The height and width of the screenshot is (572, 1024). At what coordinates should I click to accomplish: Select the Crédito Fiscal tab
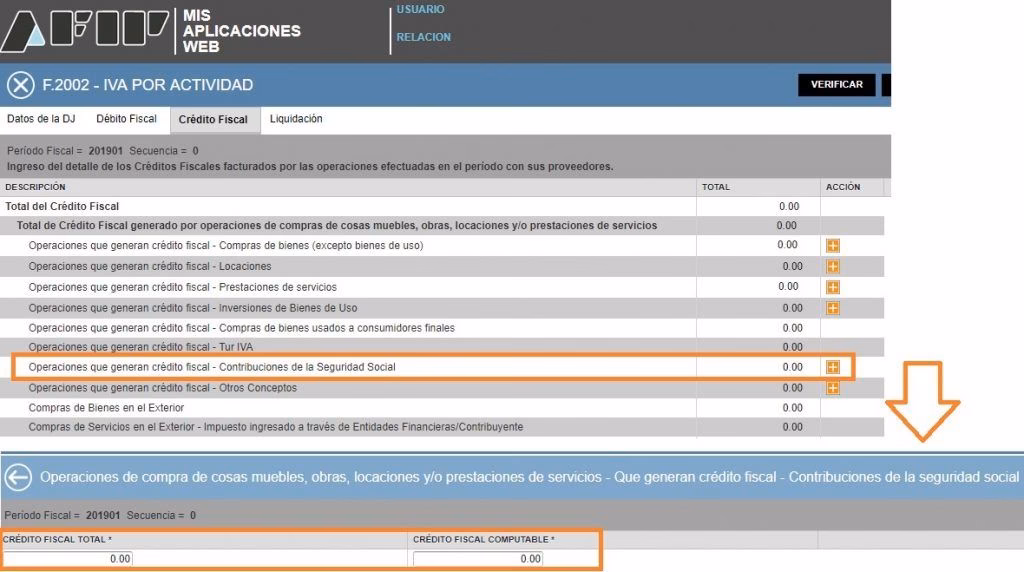pyautogui.click(x=214, y=119)
